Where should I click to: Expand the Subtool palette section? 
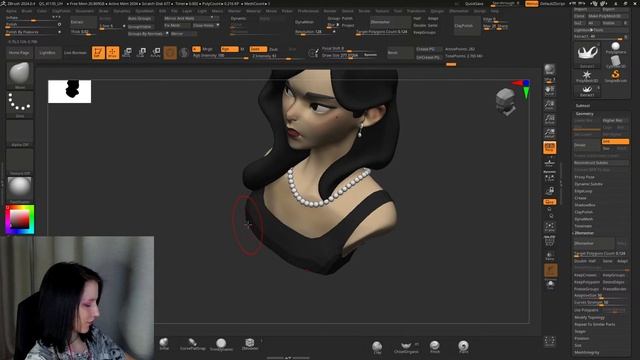click(x=582, y=105)
